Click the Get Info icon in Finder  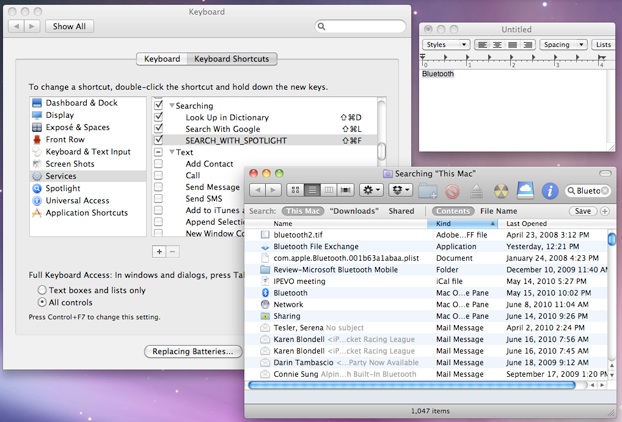tap(550, 191)
